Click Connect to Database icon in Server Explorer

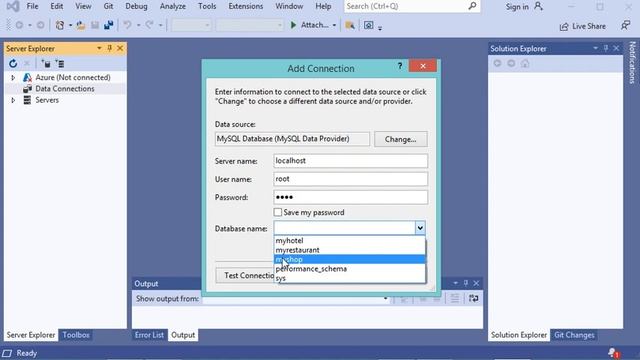coord(46,64)
